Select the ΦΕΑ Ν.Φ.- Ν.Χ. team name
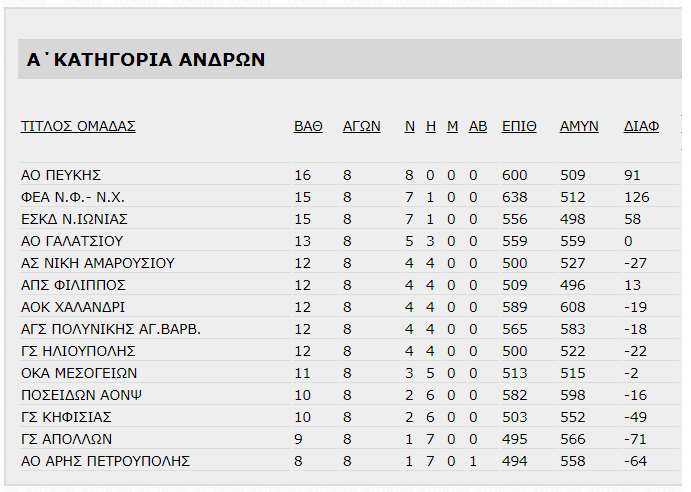Image resolution: width=691 pixels, height=492 pixels. [x=73, y=197]
